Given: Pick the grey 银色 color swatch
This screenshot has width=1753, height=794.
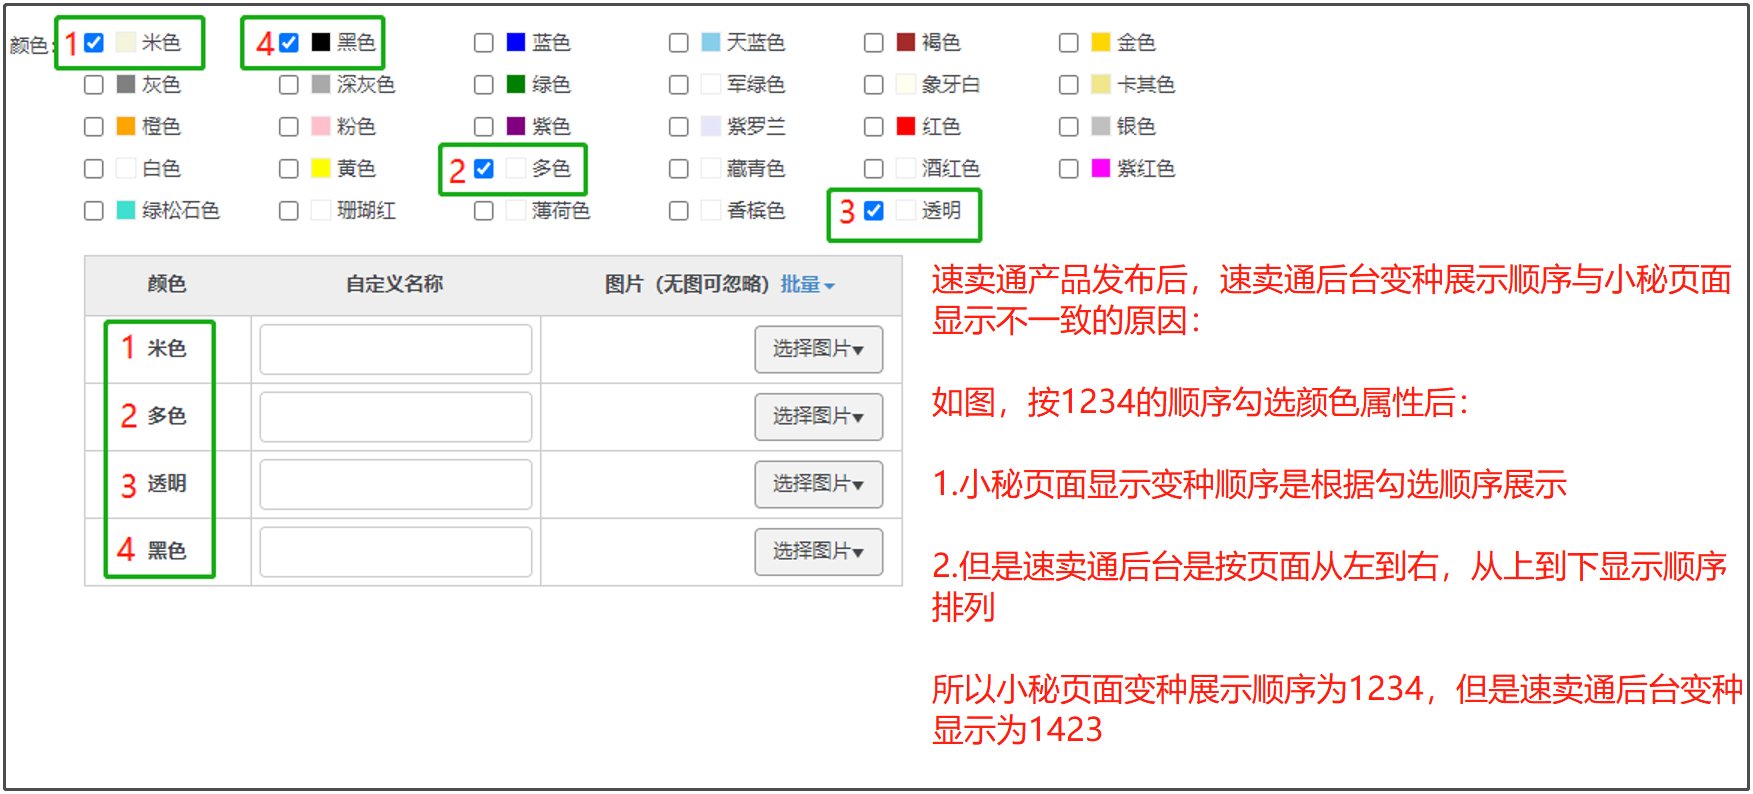Looking at the screenshot, I should point(1101,126).
